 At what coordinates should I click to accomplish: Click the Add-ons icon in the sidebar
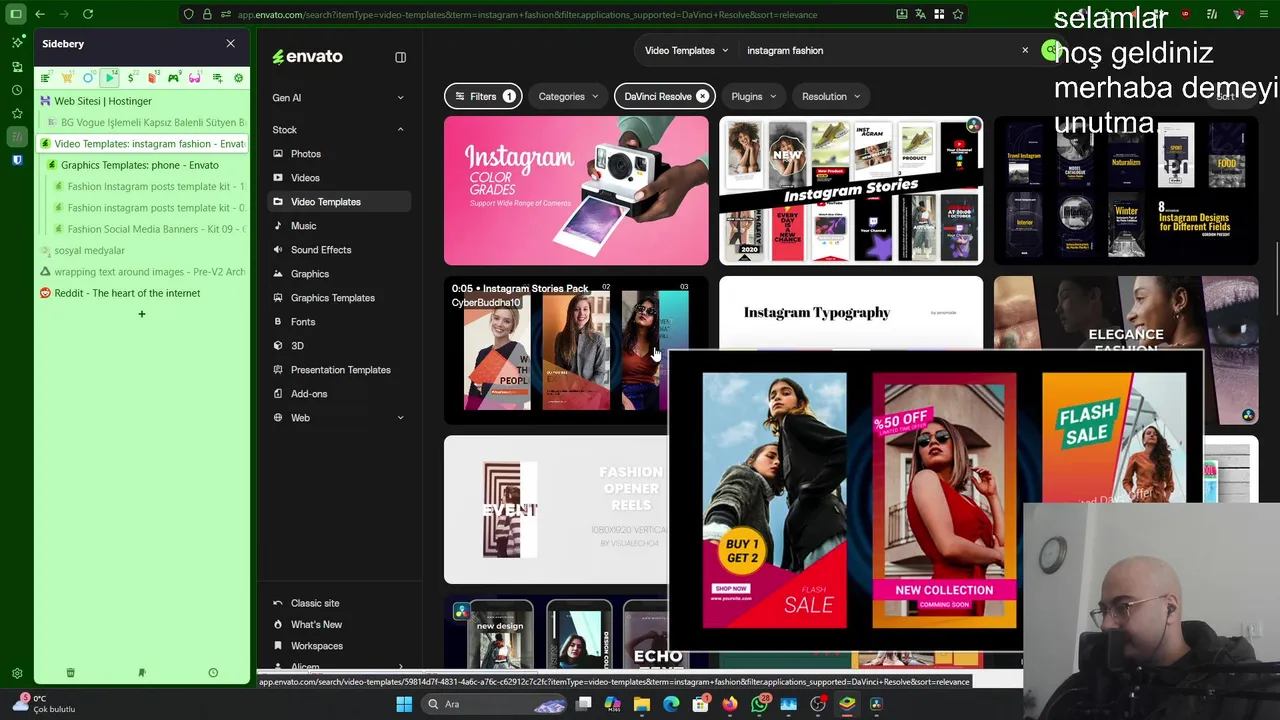(x=278, y=394)
